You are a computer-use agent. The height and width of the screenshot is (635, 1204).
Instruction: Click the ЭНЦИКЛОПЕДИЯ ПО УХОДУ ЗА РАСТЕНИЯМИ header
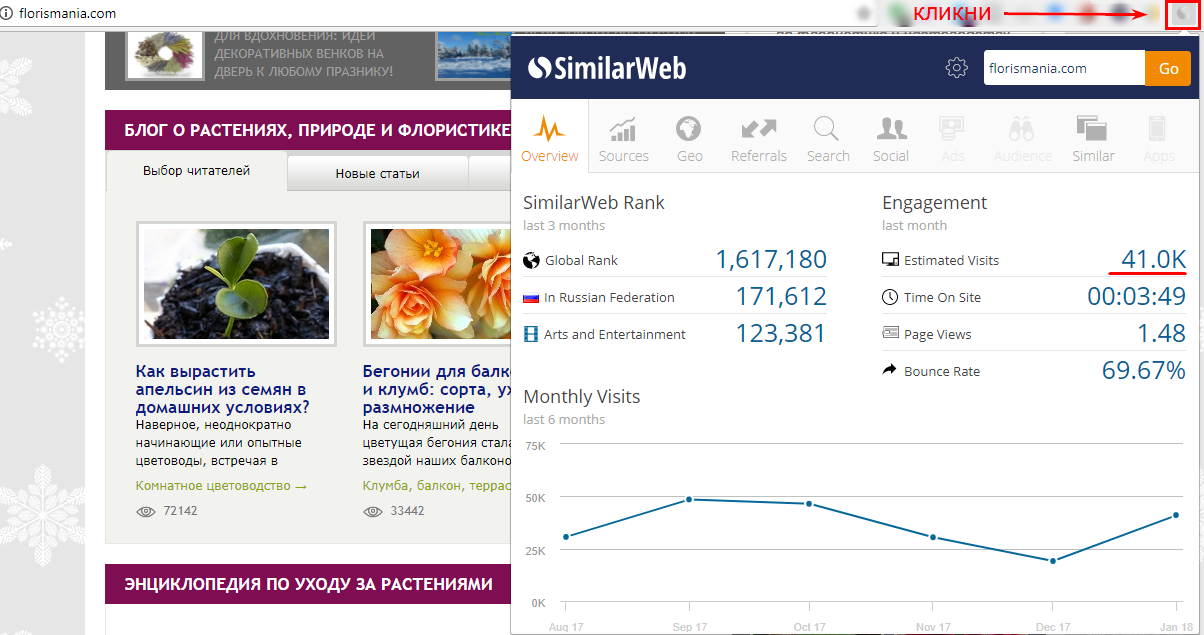tap(309, 584)
